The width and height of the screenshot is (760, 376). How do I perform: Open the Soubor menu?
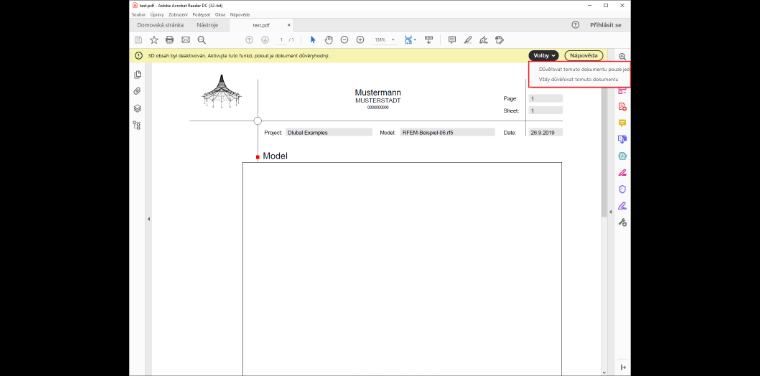click(x=138, y=15)
